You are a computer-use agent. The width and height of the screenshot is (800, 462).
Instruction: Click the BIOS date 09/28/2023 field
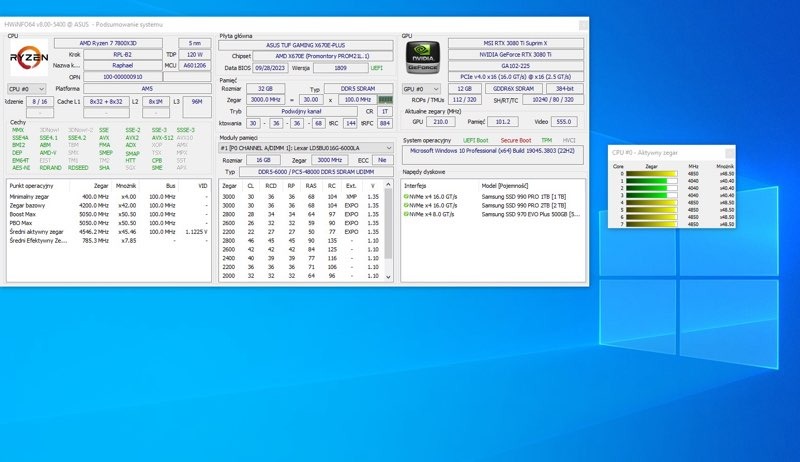tap(270, 68)
